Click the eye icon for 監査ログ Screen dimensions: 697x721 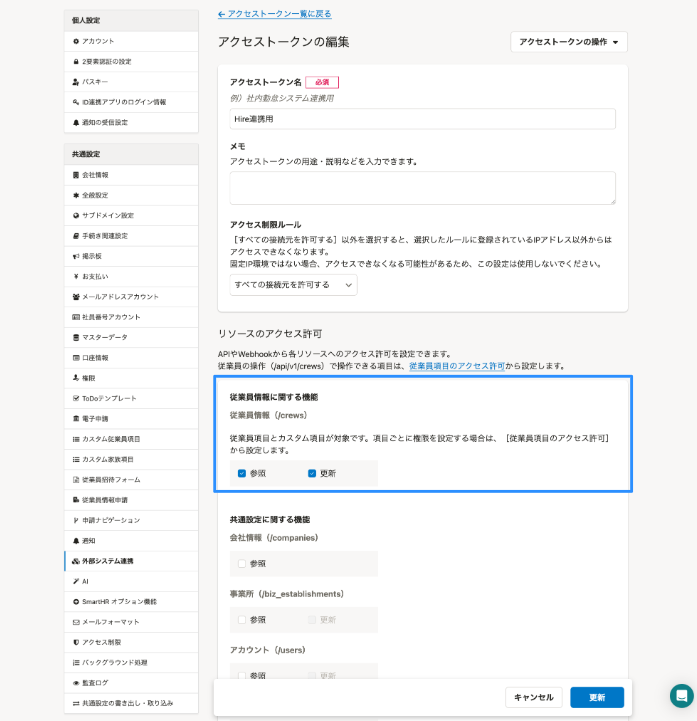[x=76, y=682]
